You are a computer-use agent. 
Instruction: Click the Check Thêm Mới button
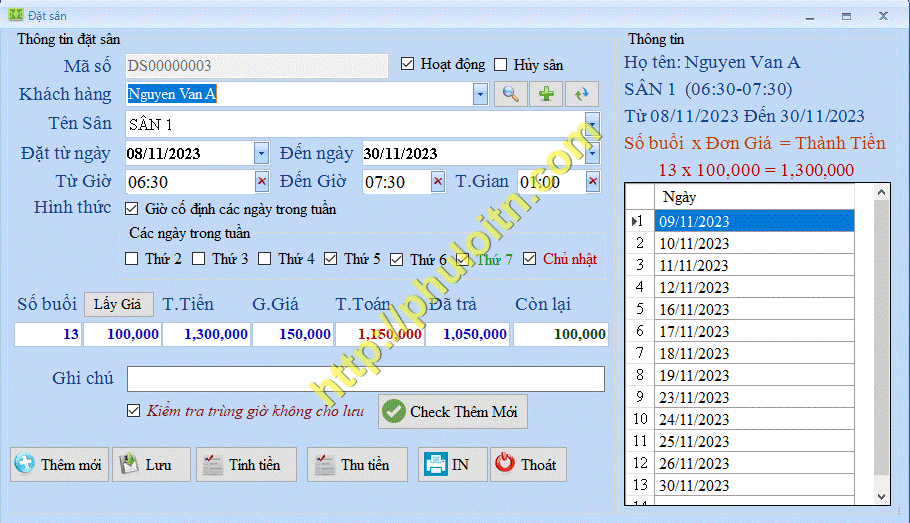(x=452, y=411)
